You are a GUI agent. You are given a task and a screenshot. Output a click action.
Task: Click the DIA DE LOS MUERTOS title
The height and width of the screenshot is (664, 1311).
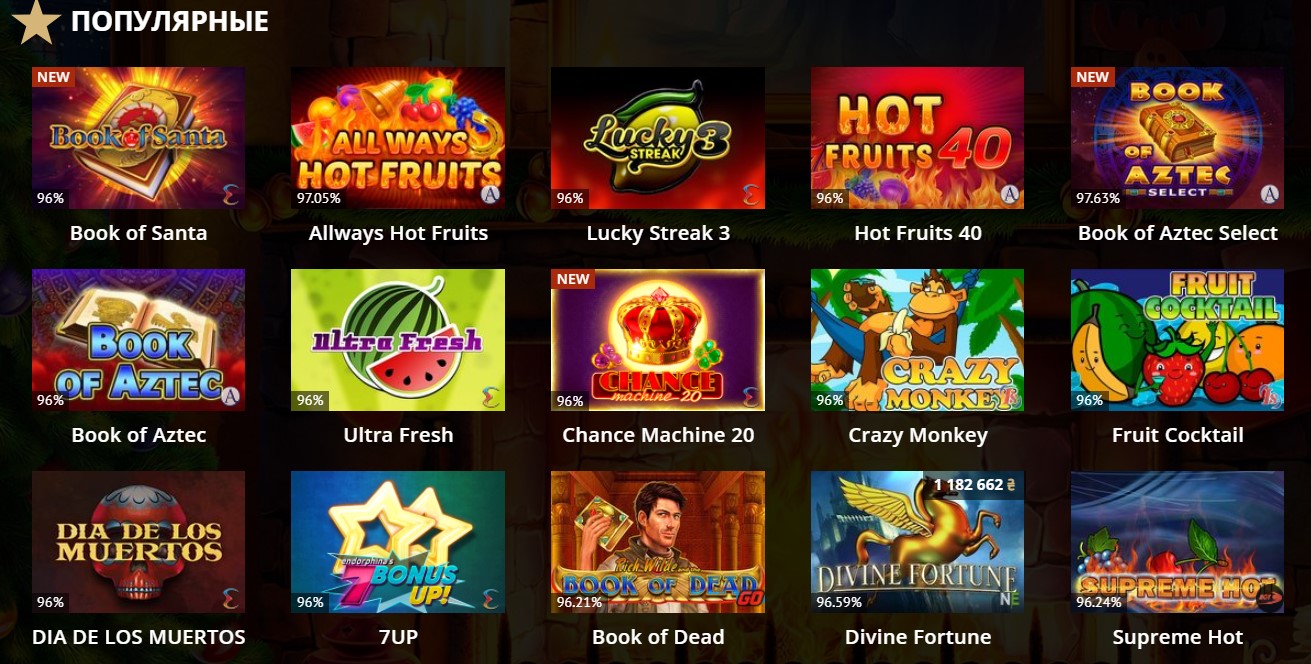138,637
